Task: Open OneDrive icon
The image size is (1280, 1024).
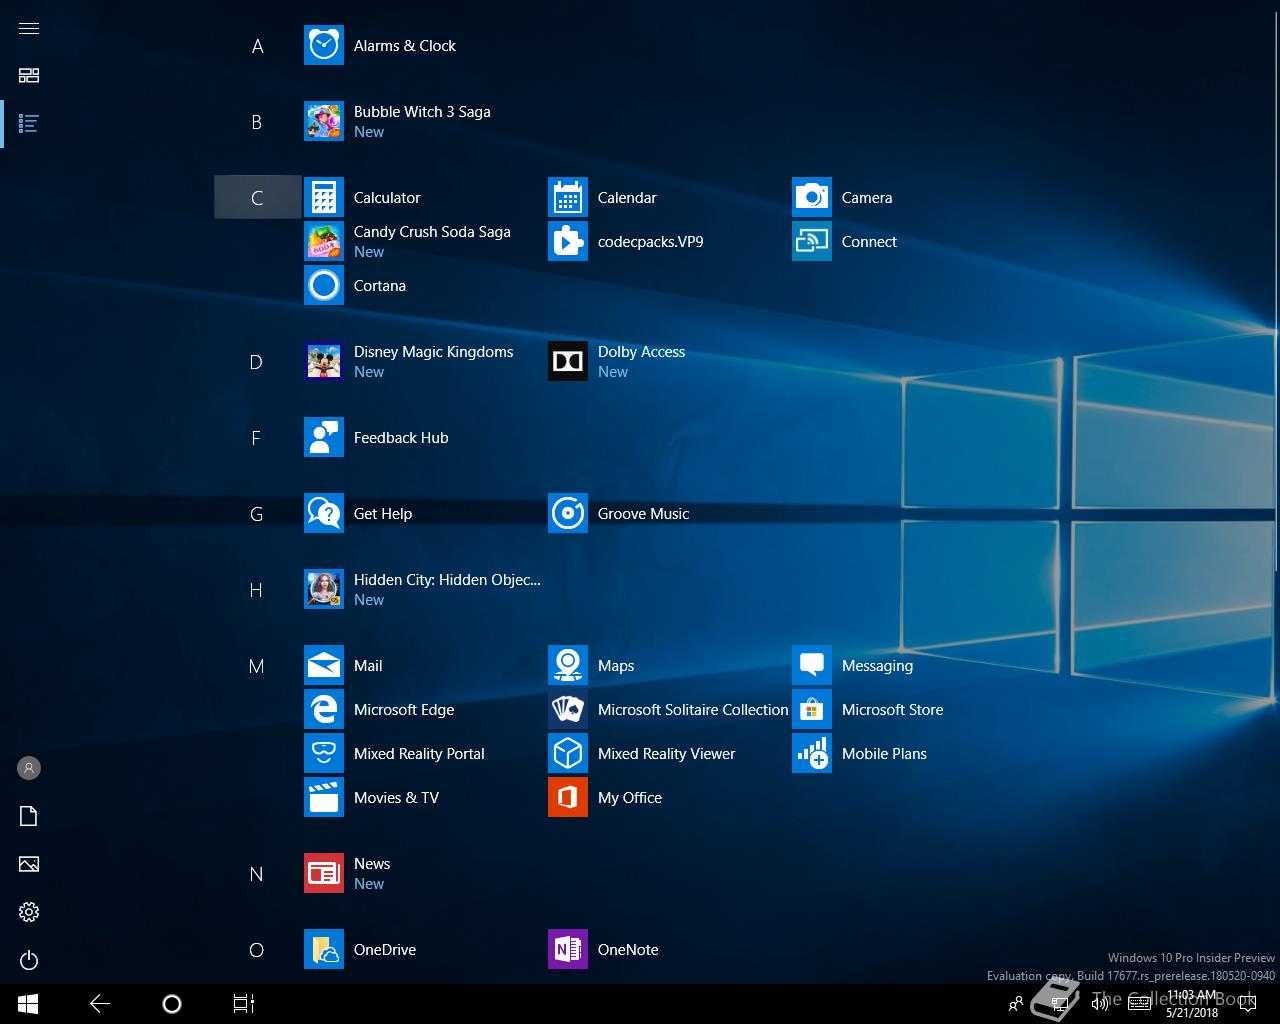Action: point(324,950)
